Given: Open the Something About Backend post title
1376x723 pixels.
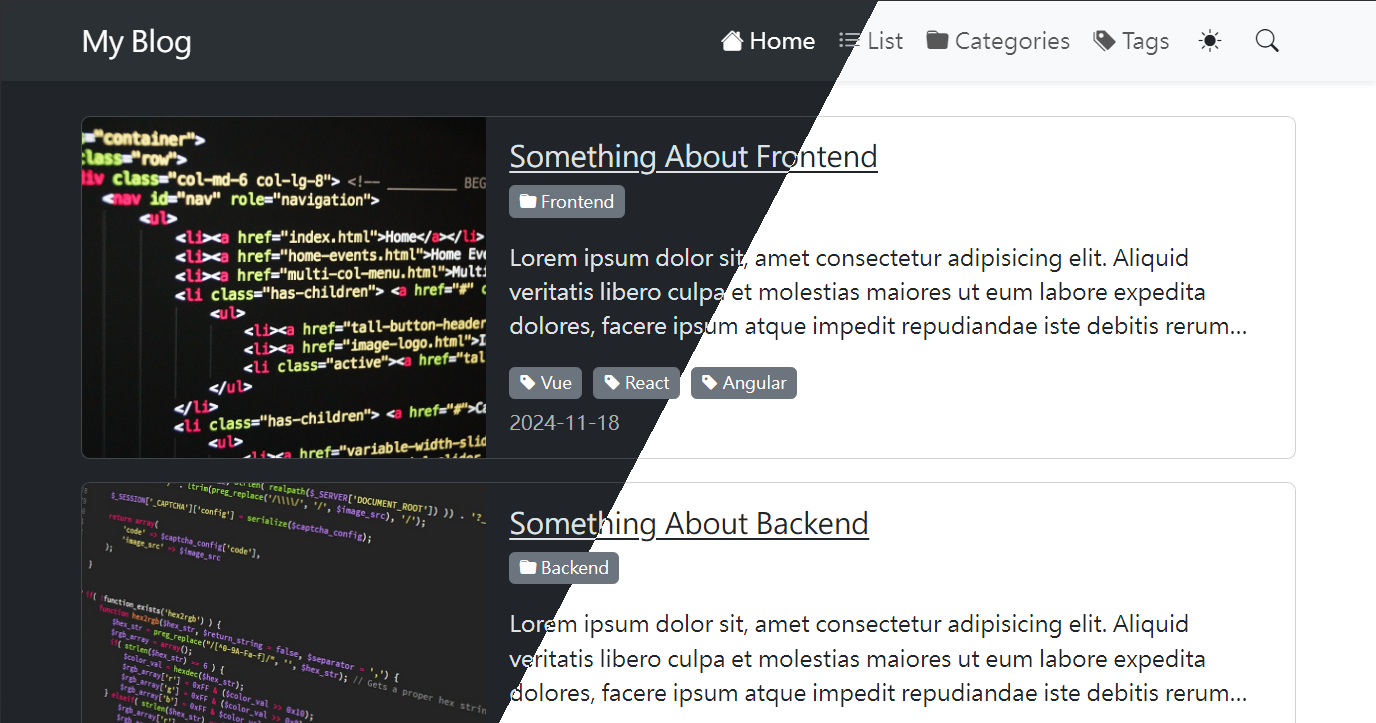Looking at the screenshot, I should [689, 523].
